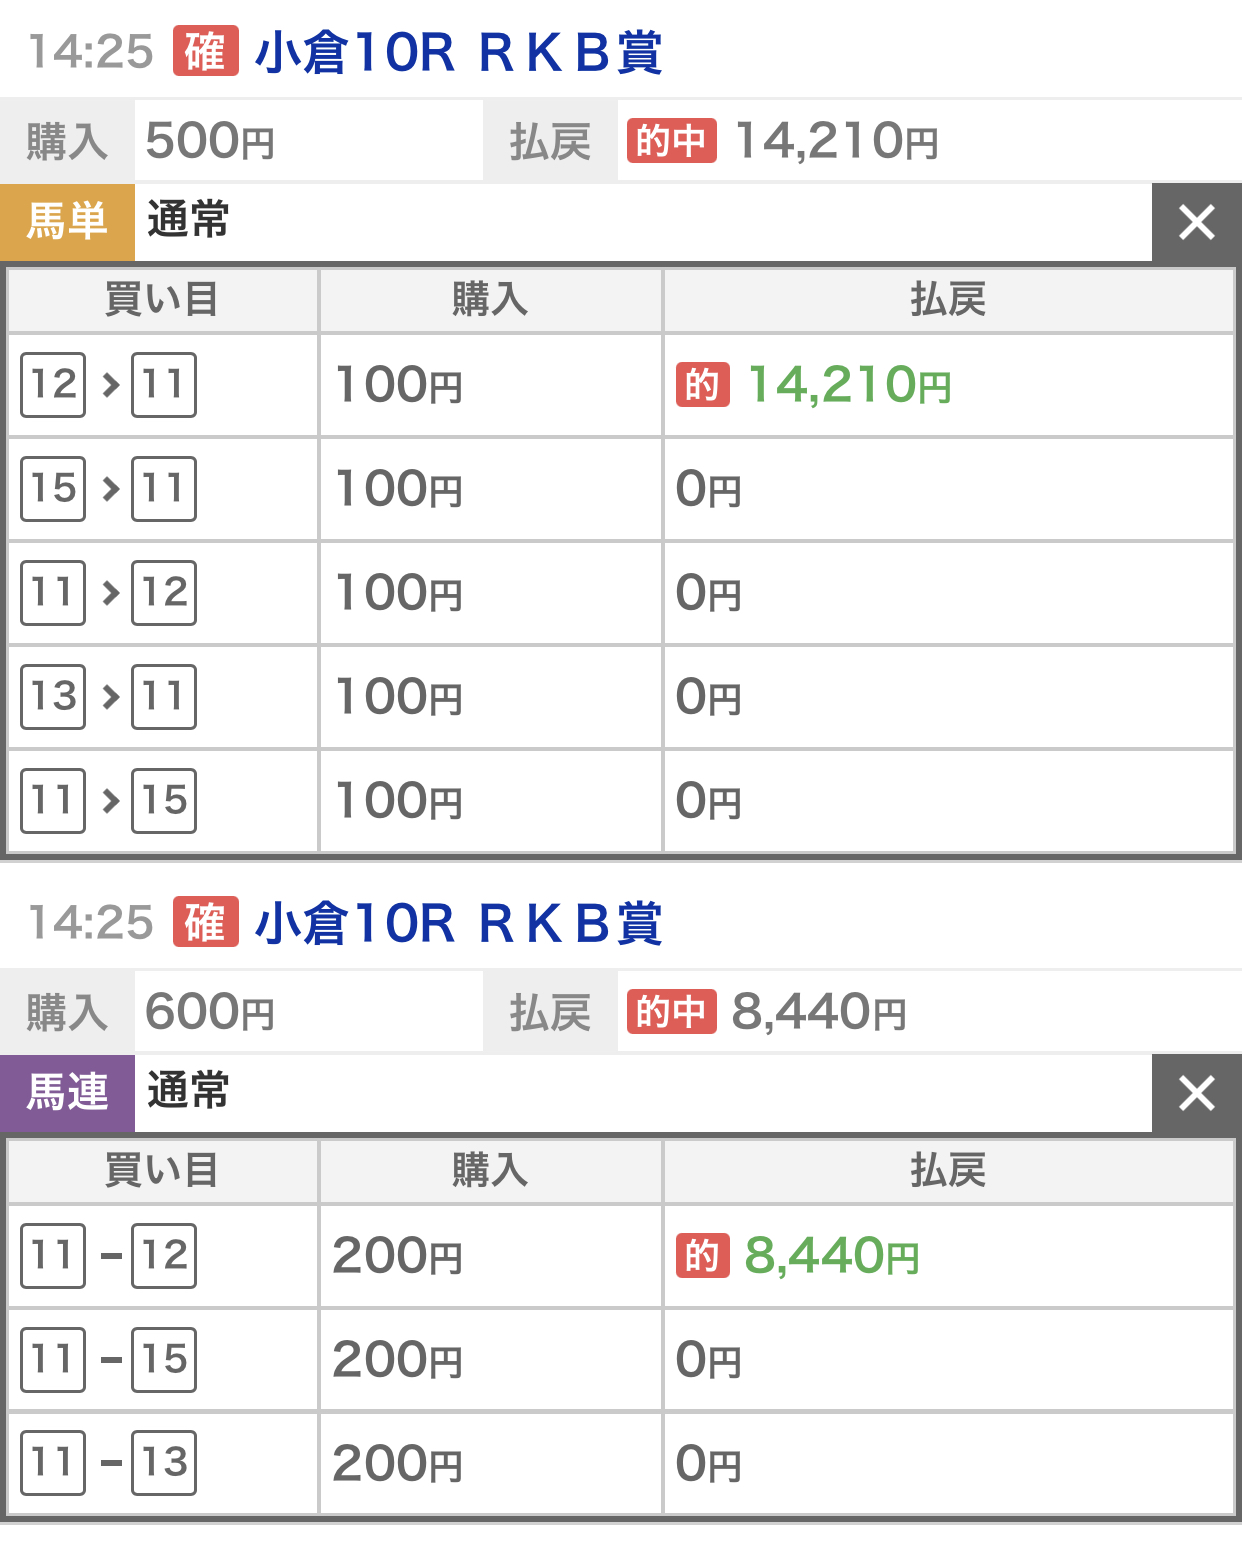Image resolution: width=1242 pixels, height=1544 pixels.
Task: Tap the 的 hit icon in 11-12 row
Action: (703, 1256)
